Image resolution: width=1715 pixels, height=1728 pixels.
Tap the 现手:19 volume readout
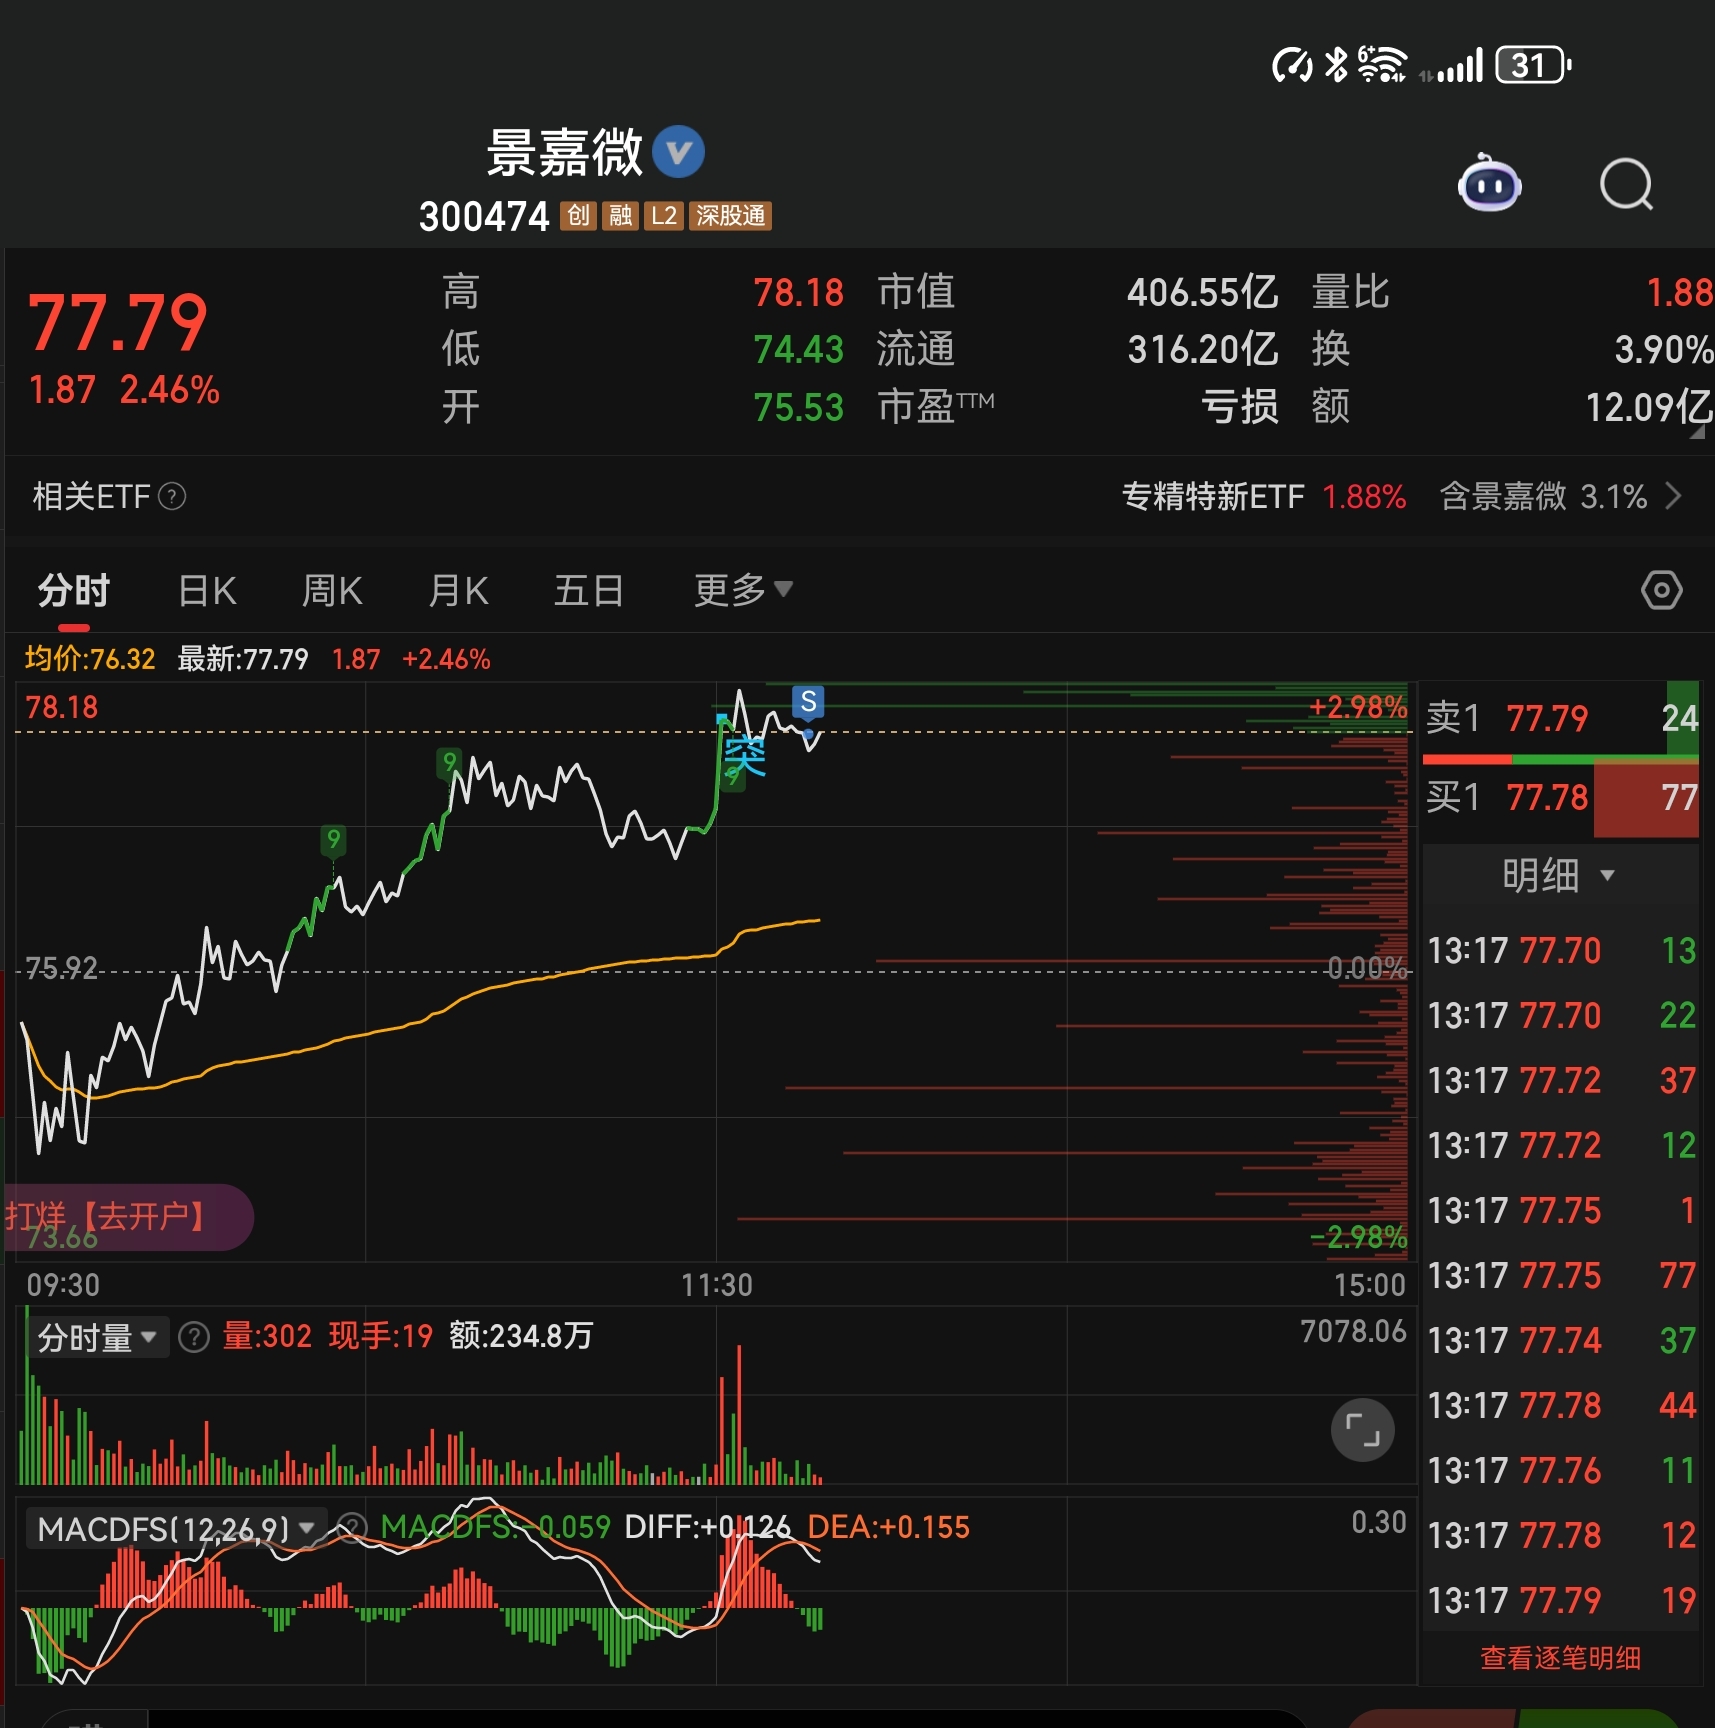(x=380, y=1336)
